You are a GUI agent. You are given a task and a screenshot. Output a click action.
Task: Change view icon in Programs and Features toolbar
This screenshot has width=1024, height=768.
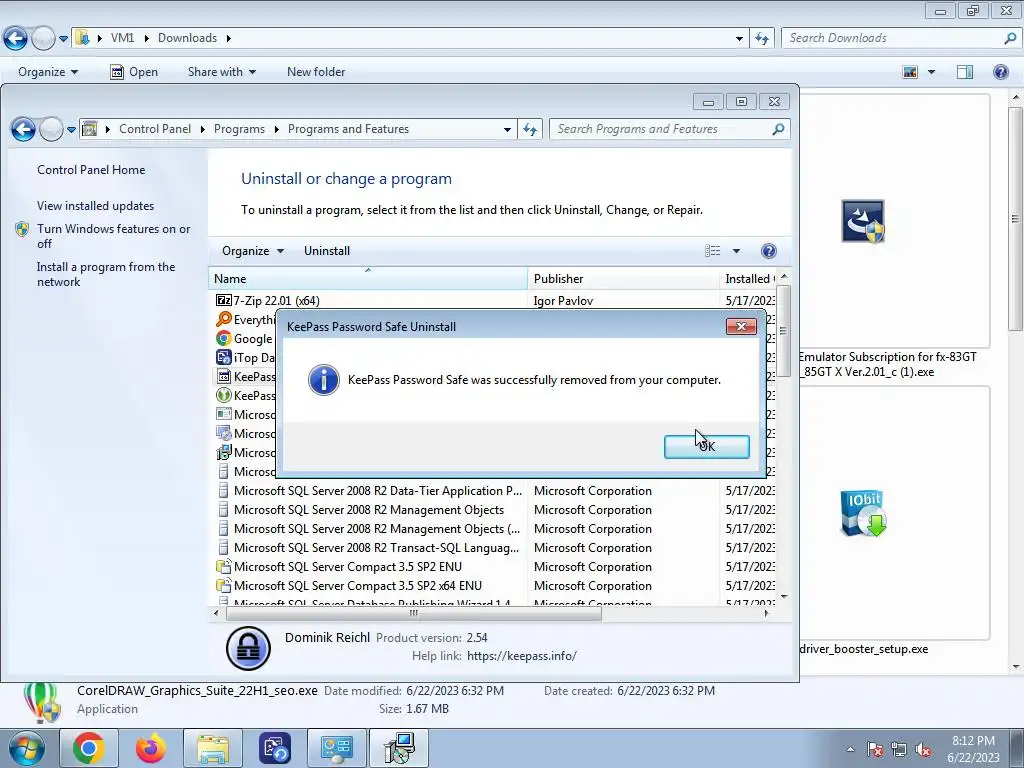(712, 251)
